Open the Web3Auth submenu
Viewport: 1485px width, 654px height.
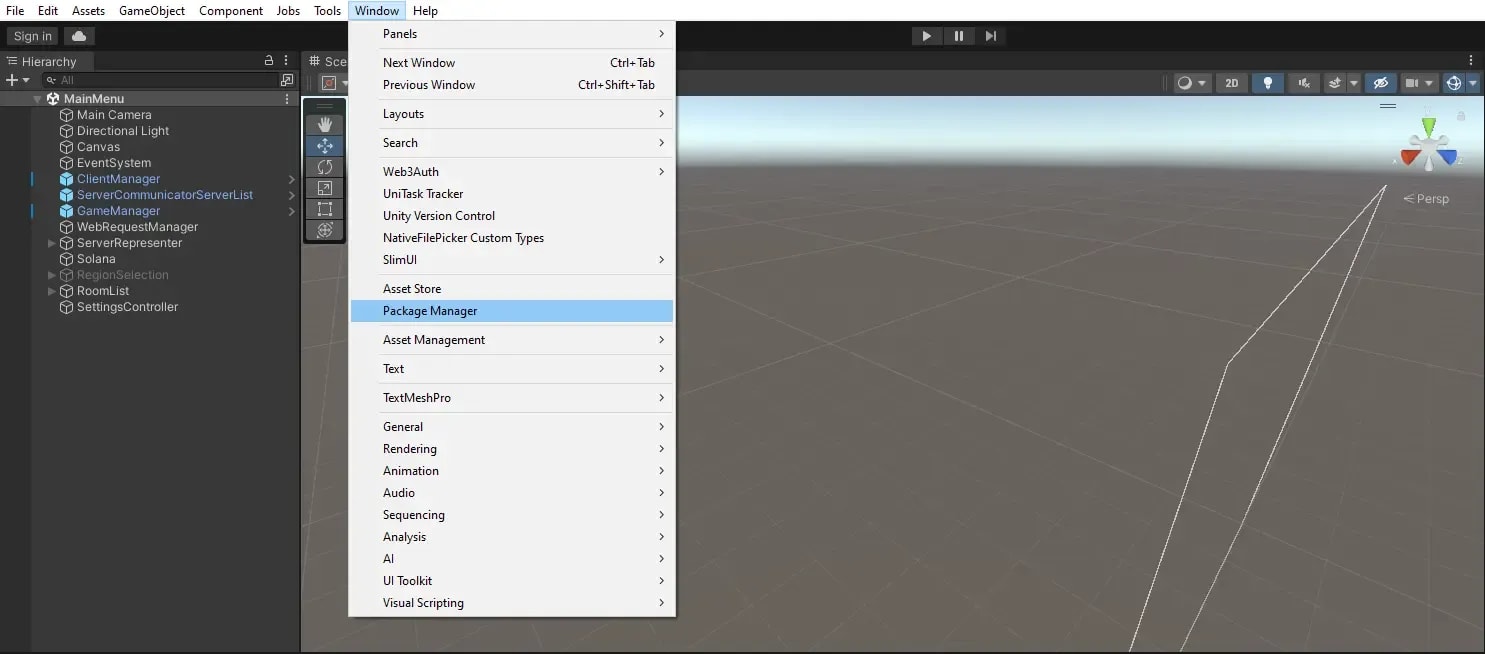pyautogui.click(x=512, y=172)
